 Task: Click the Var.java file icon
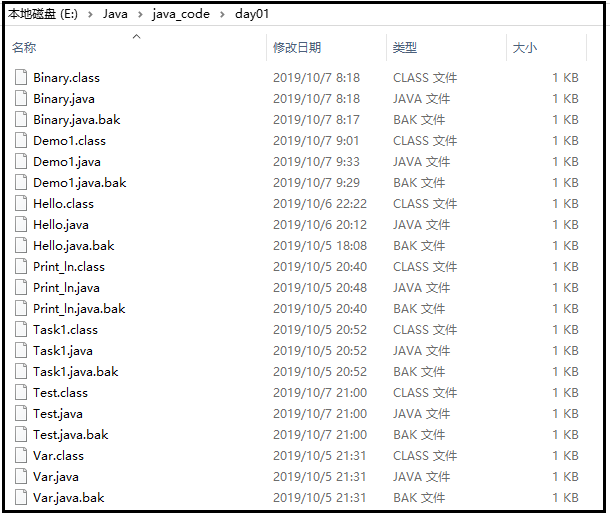click(21, 476)
